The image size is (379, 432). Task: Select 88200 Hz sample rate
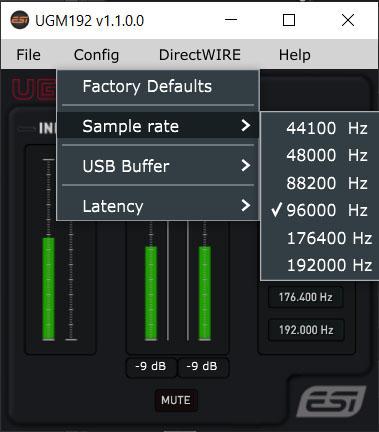320,183
